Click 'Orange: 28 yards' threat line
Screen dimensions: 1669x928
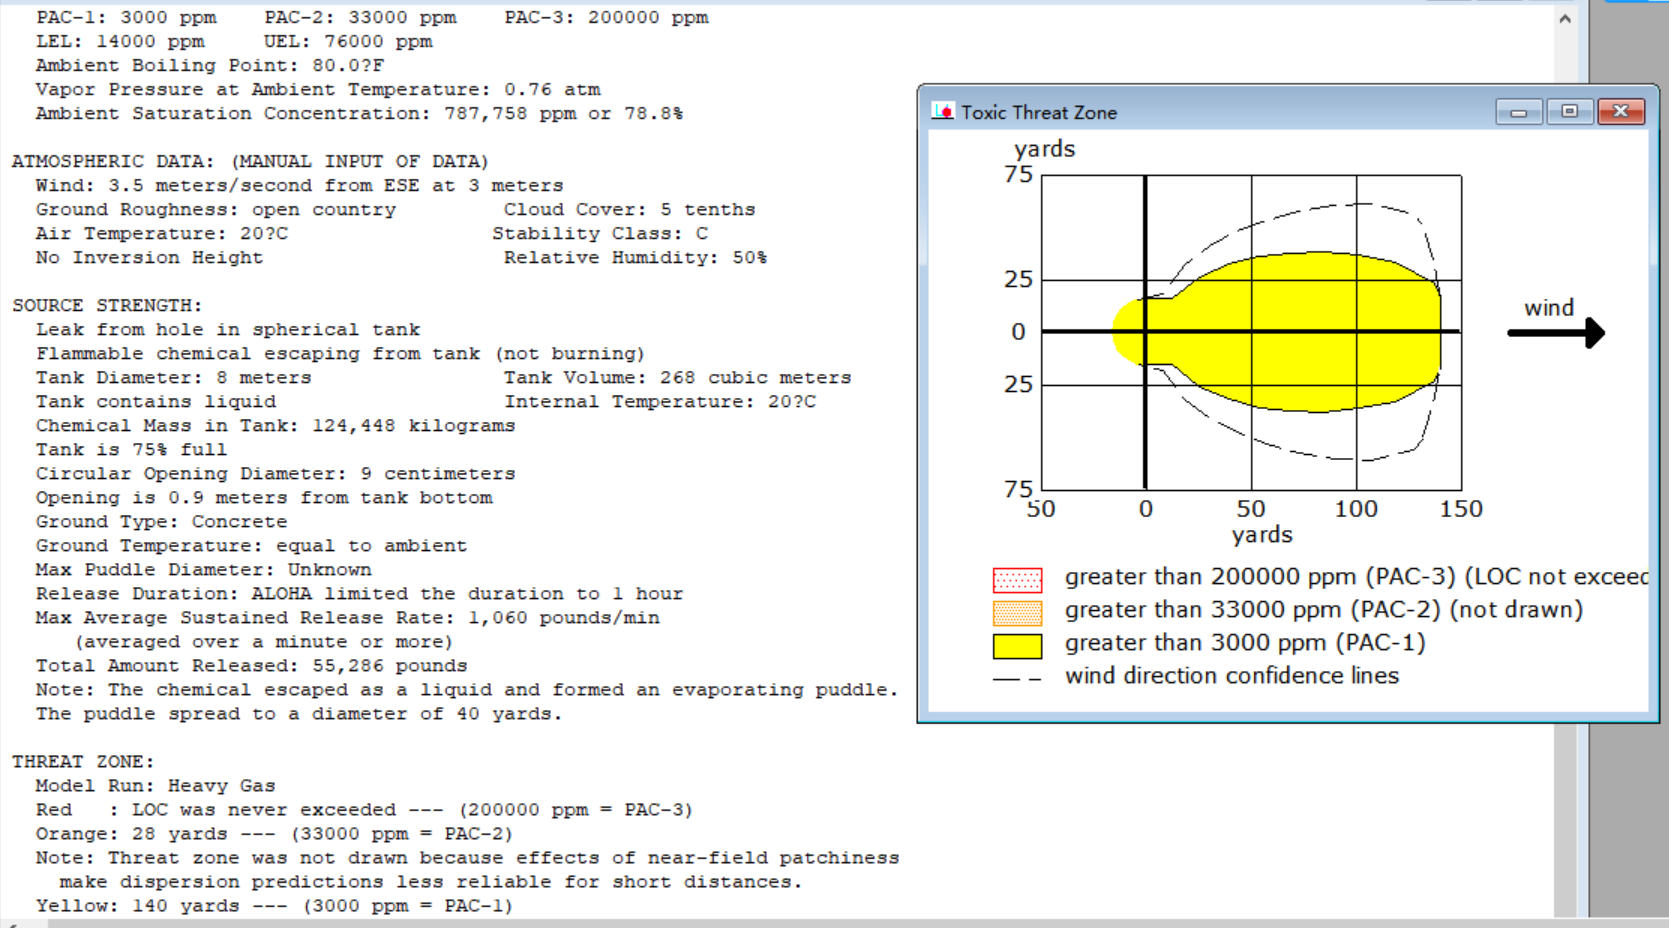(x=274, y=834)
